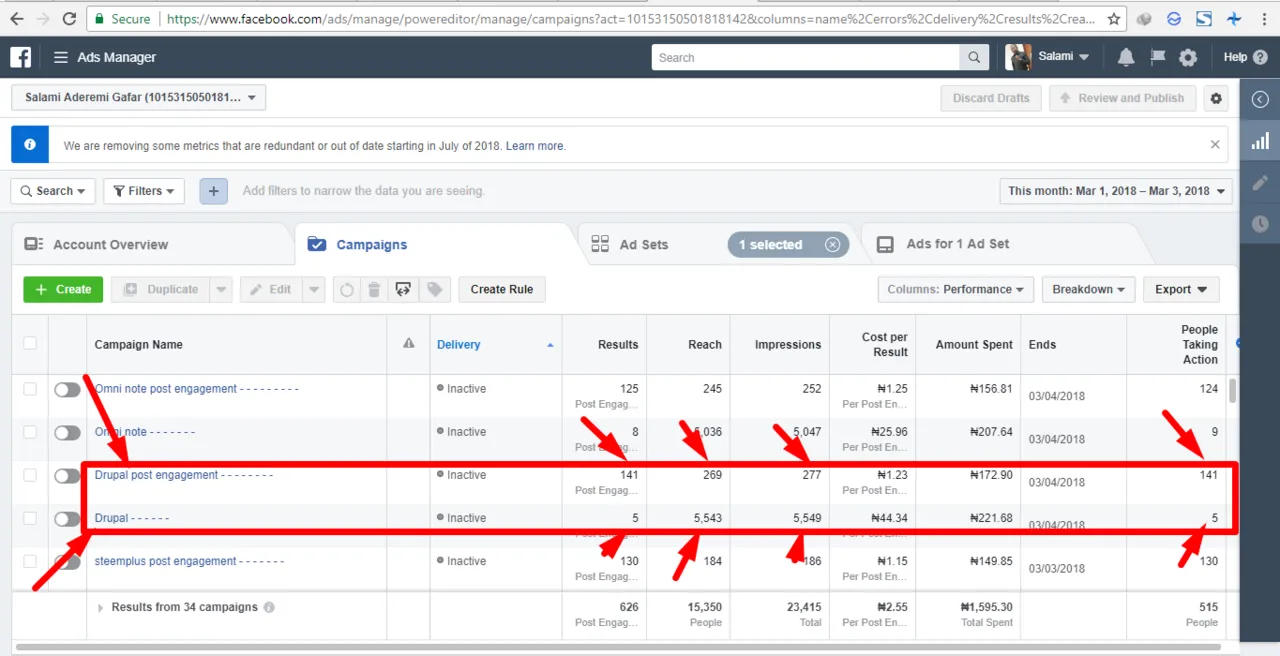The image size is (1280, 656).
Task: Open the Export dropdown
Action: (1181, 289)
